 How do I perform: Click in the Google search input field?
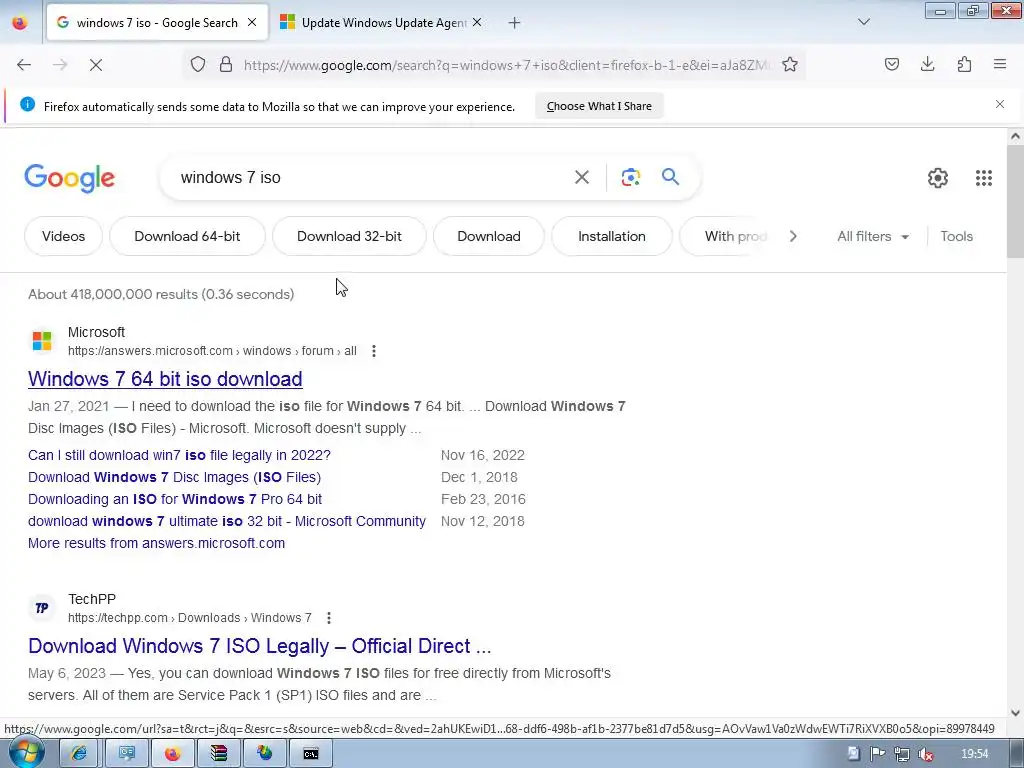pos(369,178)
